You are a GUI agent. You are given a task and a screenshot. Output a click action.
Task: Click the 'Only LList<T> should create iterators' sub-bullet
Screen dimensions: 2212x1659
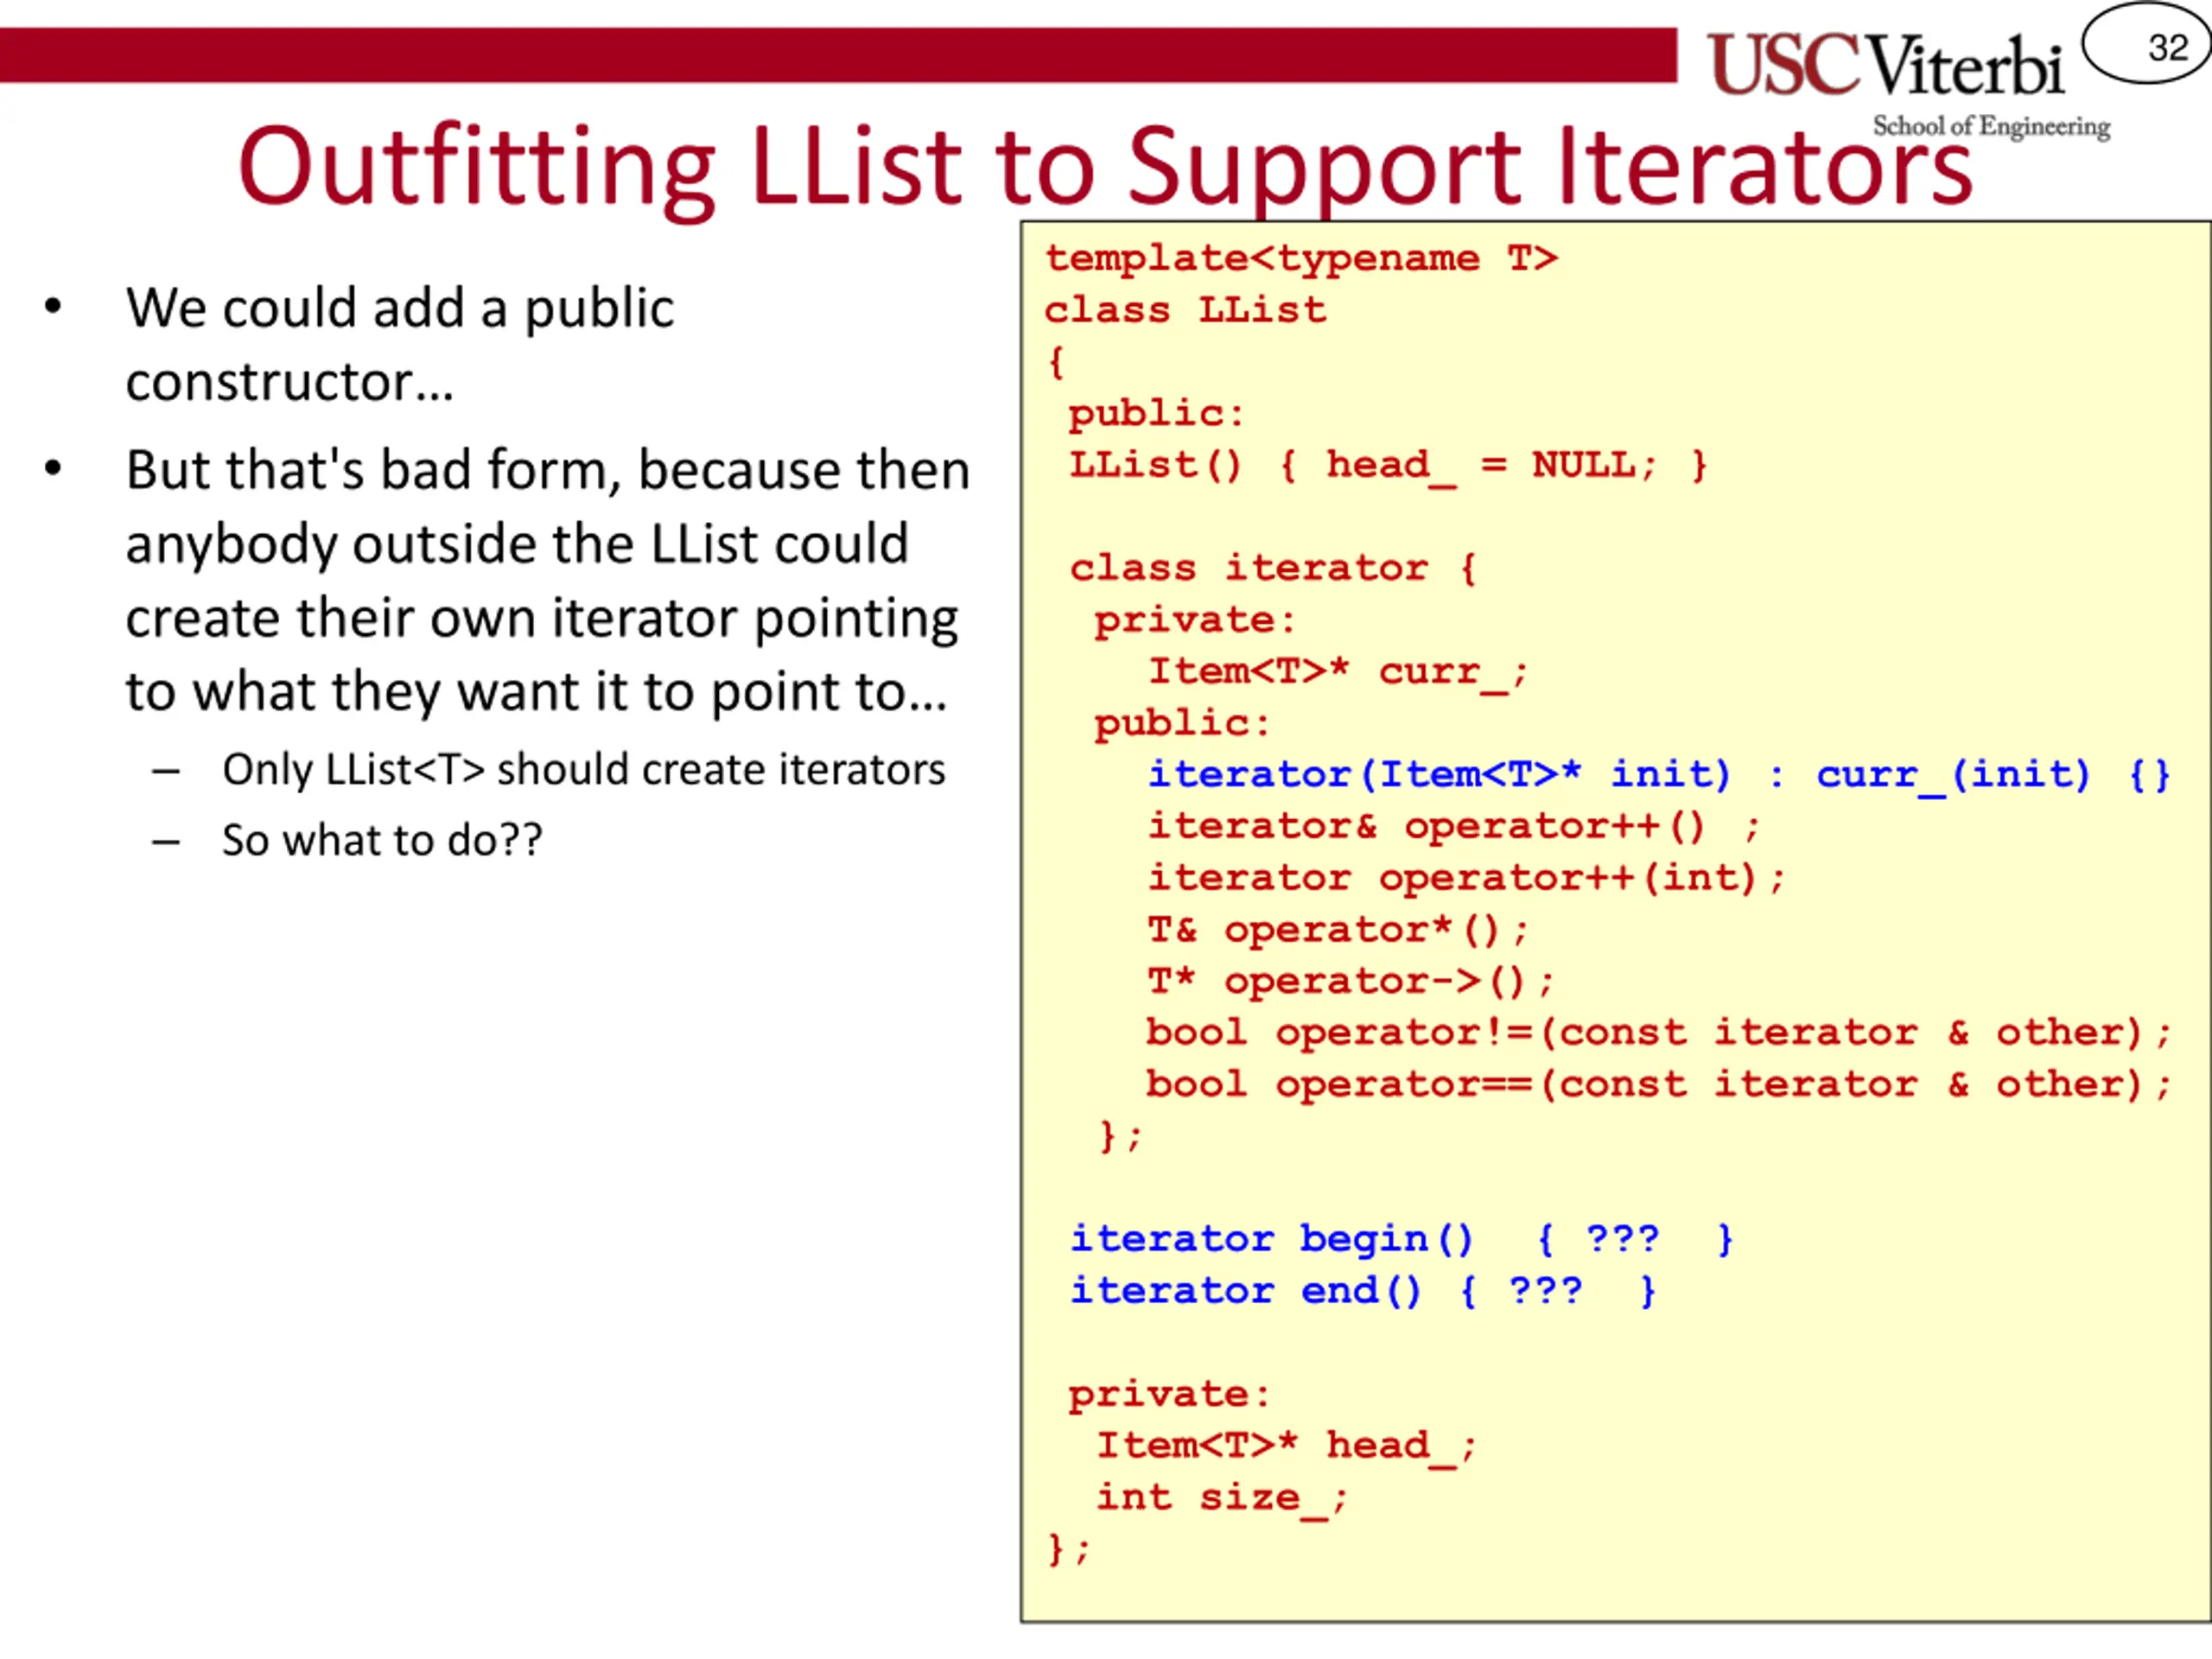click(583, 770)
